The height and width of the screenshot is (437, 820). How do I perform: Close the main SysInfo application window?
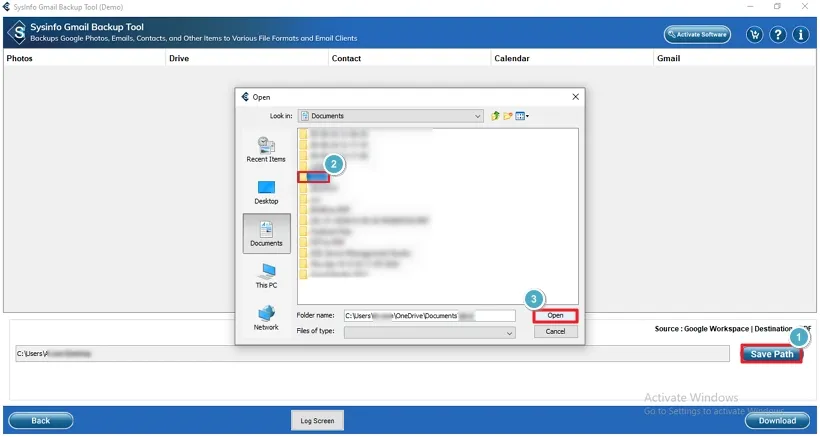805,6
